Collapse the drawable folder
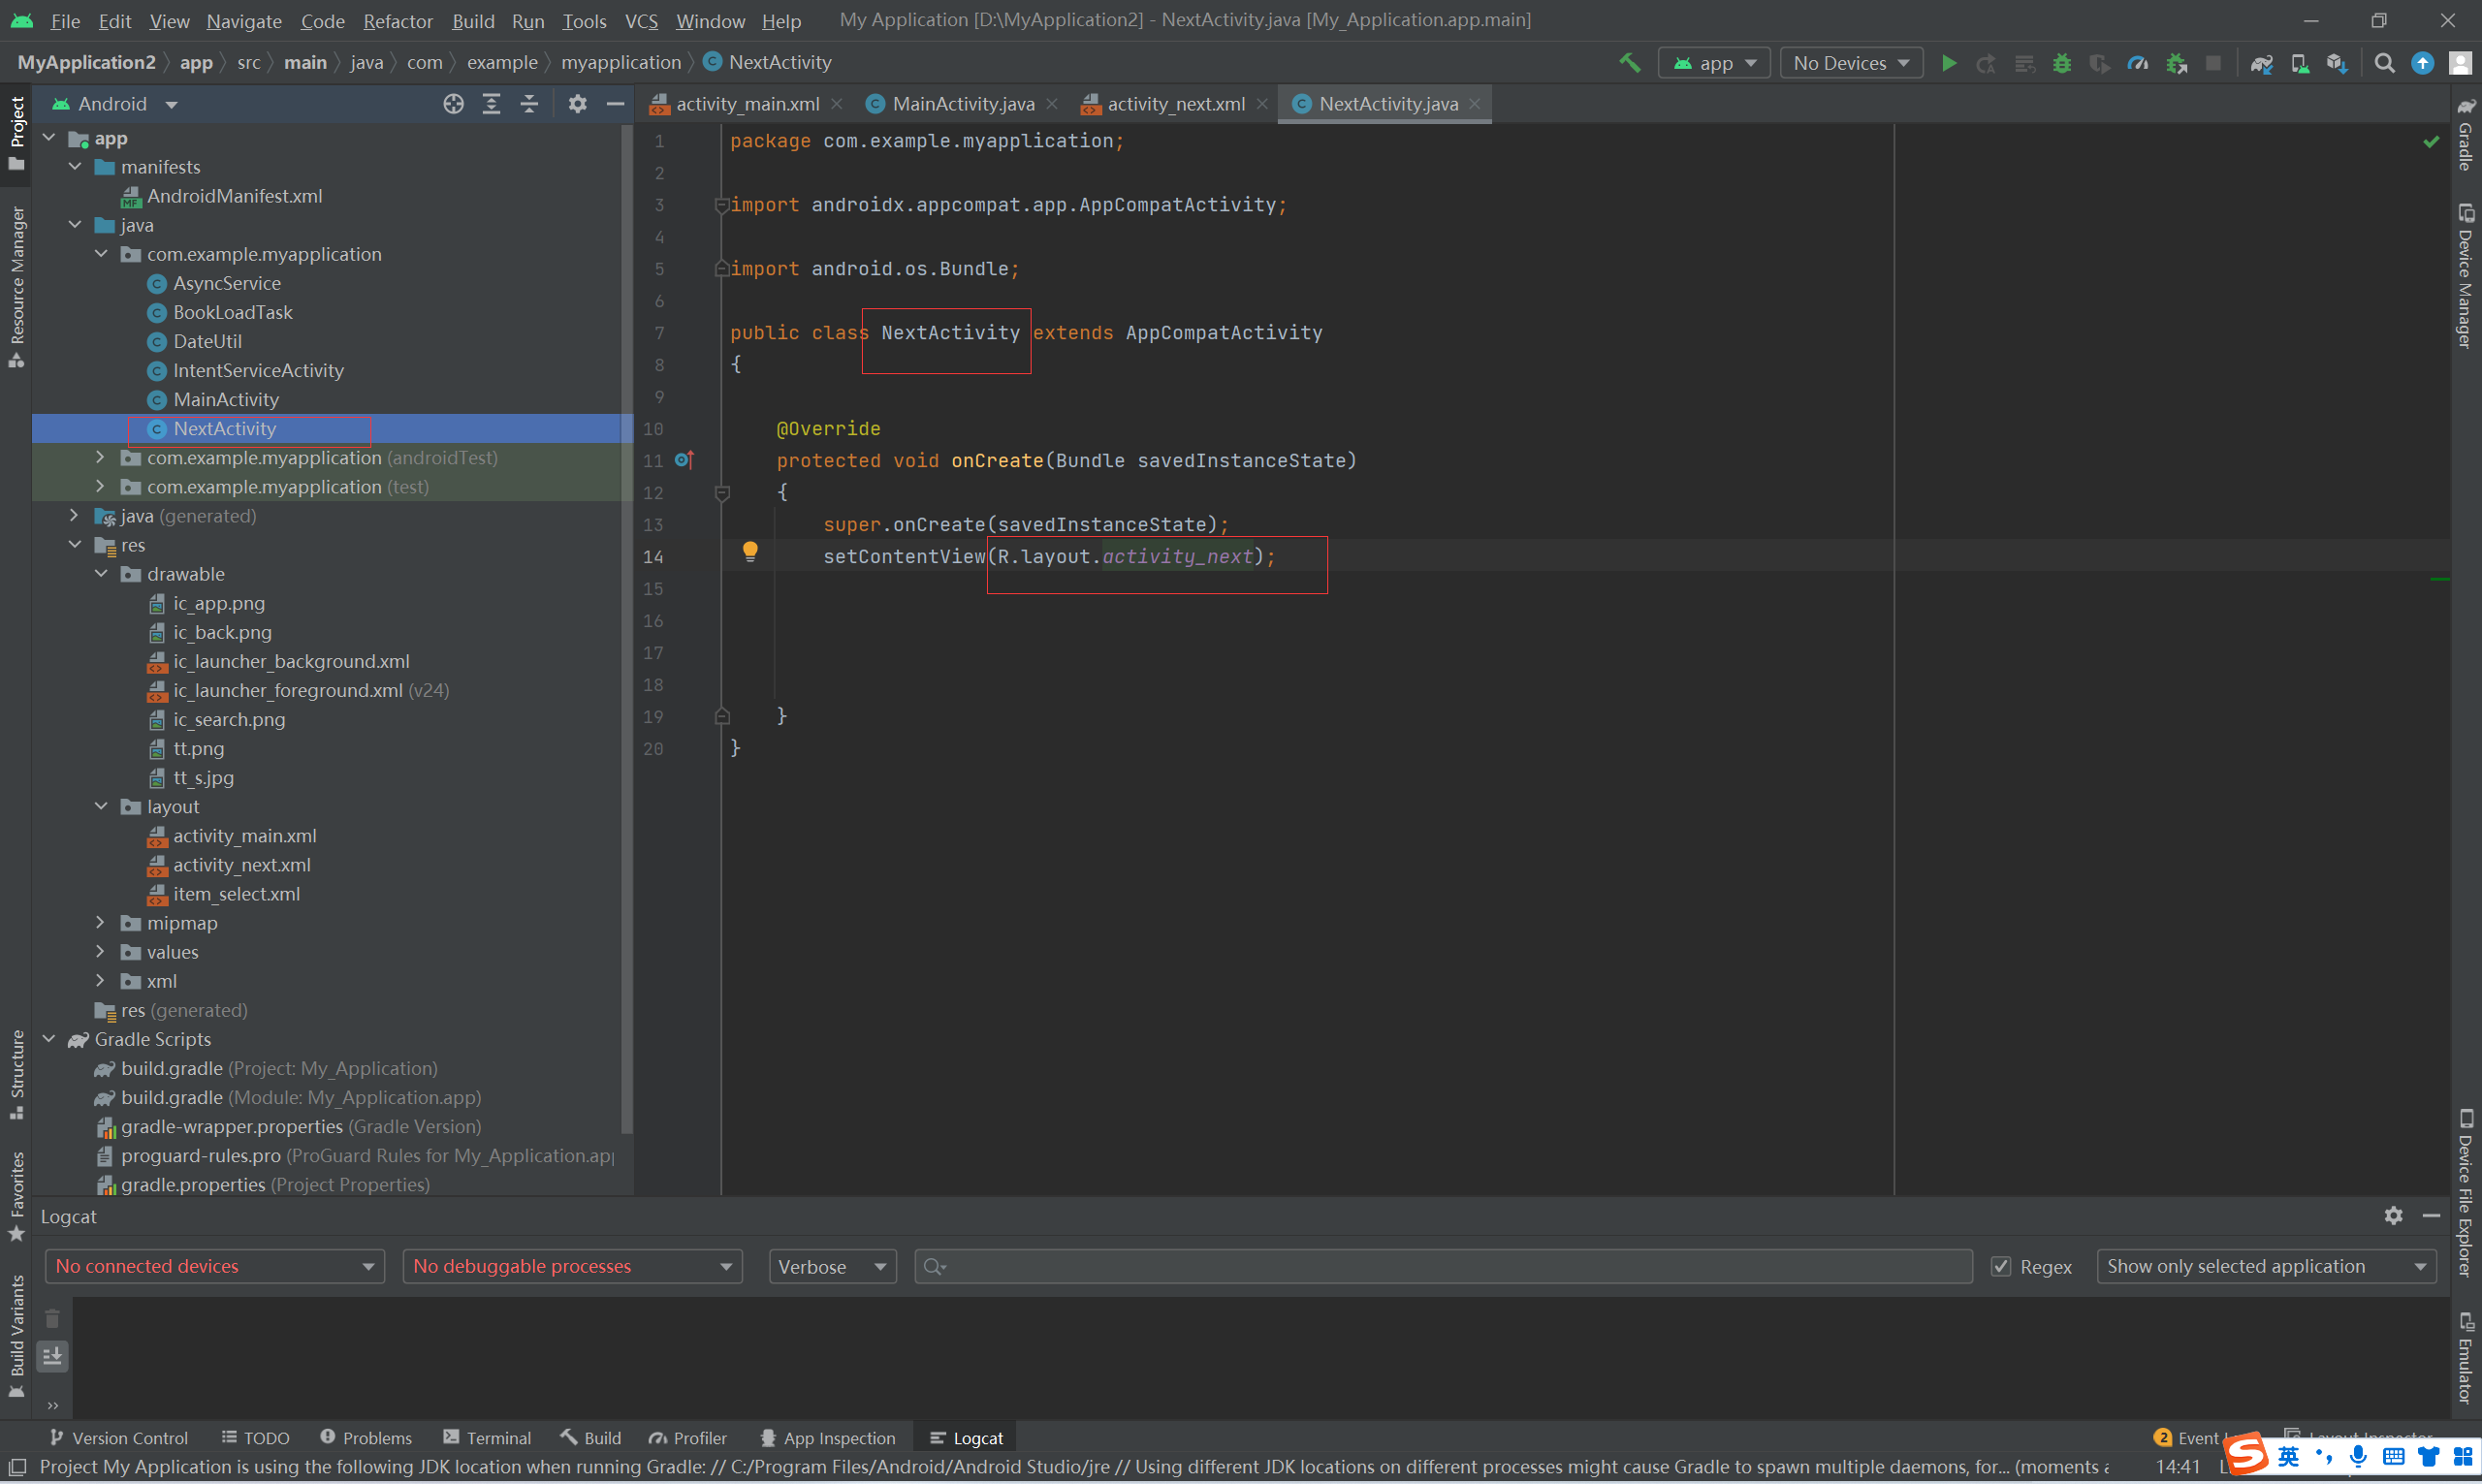2482x1484 pixels. click(x=100, y=574)
